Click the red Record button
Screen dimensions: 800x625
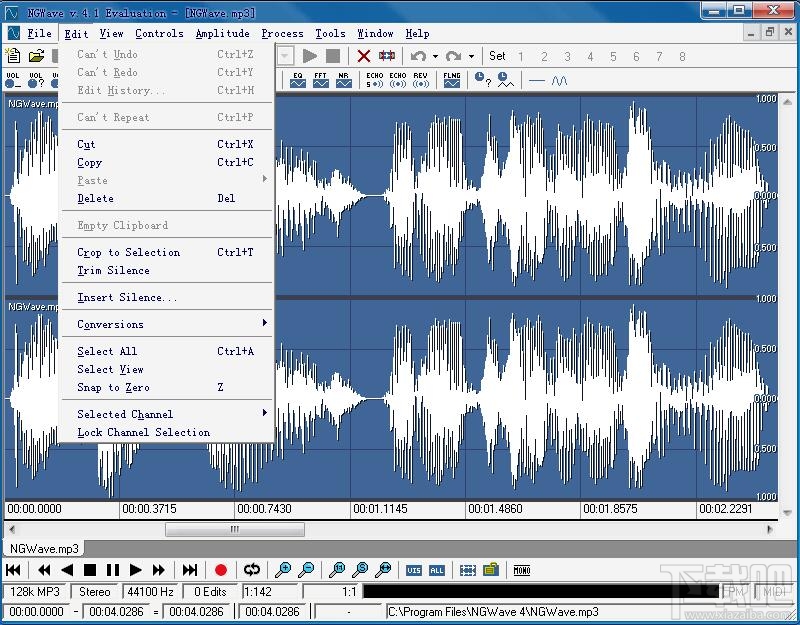tap(221, 570)
